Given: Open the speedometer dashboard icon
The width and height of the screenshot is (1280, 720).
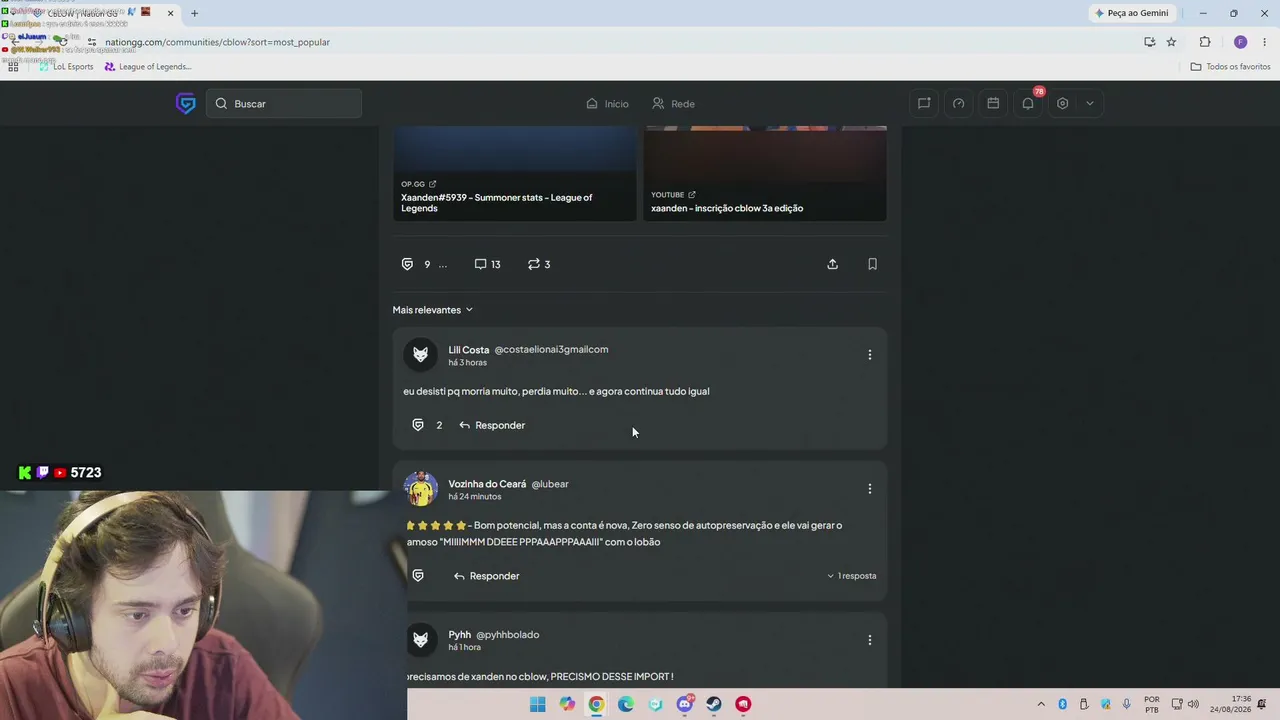Looking at the screenshot, I should 959,103.
